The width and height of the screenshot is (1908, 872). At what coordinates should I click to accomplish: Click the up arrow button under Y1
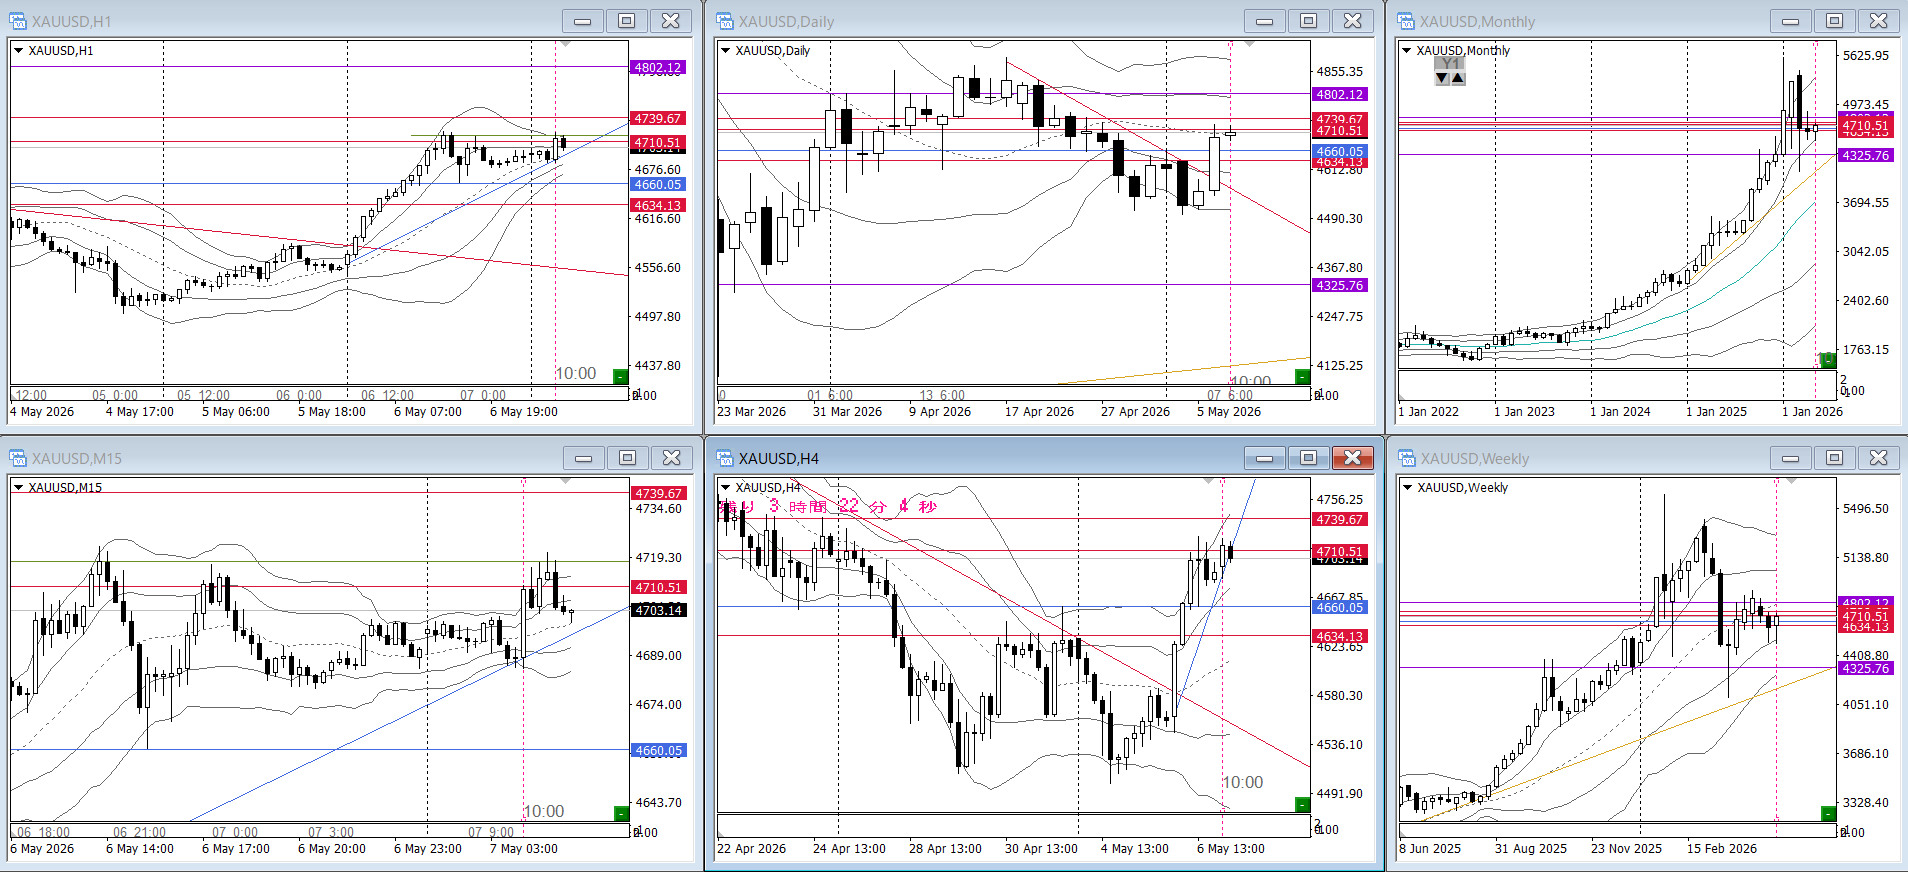tap(1458, 78)
